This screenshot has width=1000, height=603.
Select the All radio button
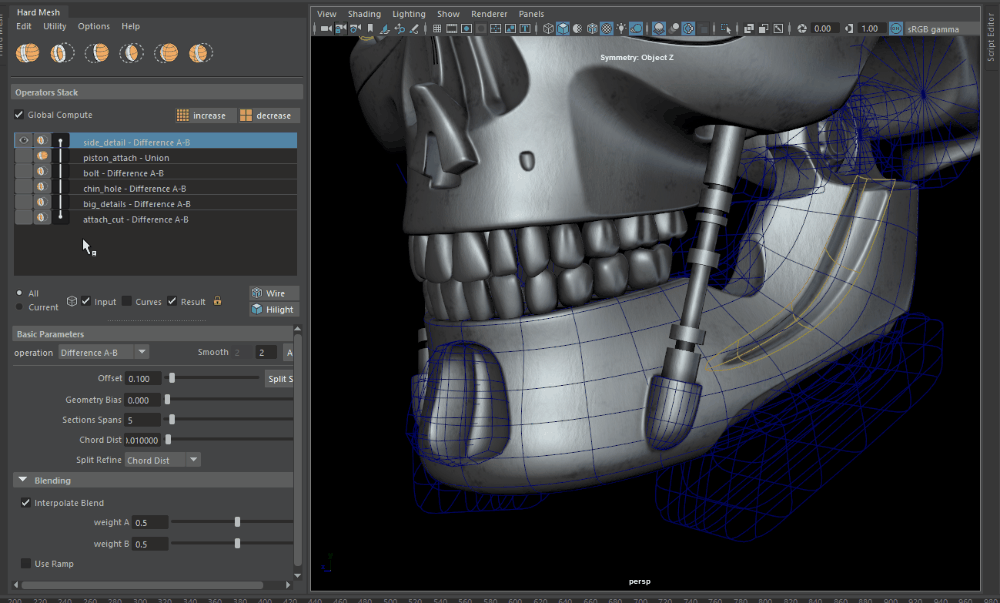(x=19, y=293)
